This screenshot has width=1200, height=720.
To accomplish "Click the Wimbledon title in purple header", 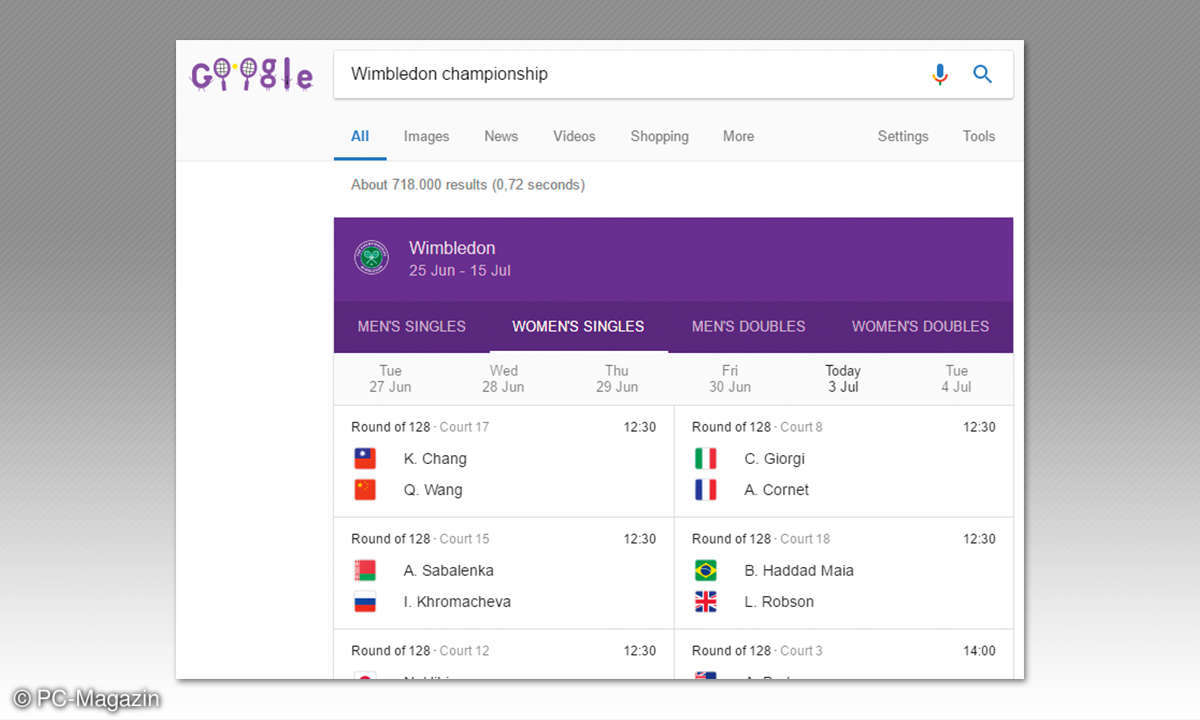I will [452, 248].
